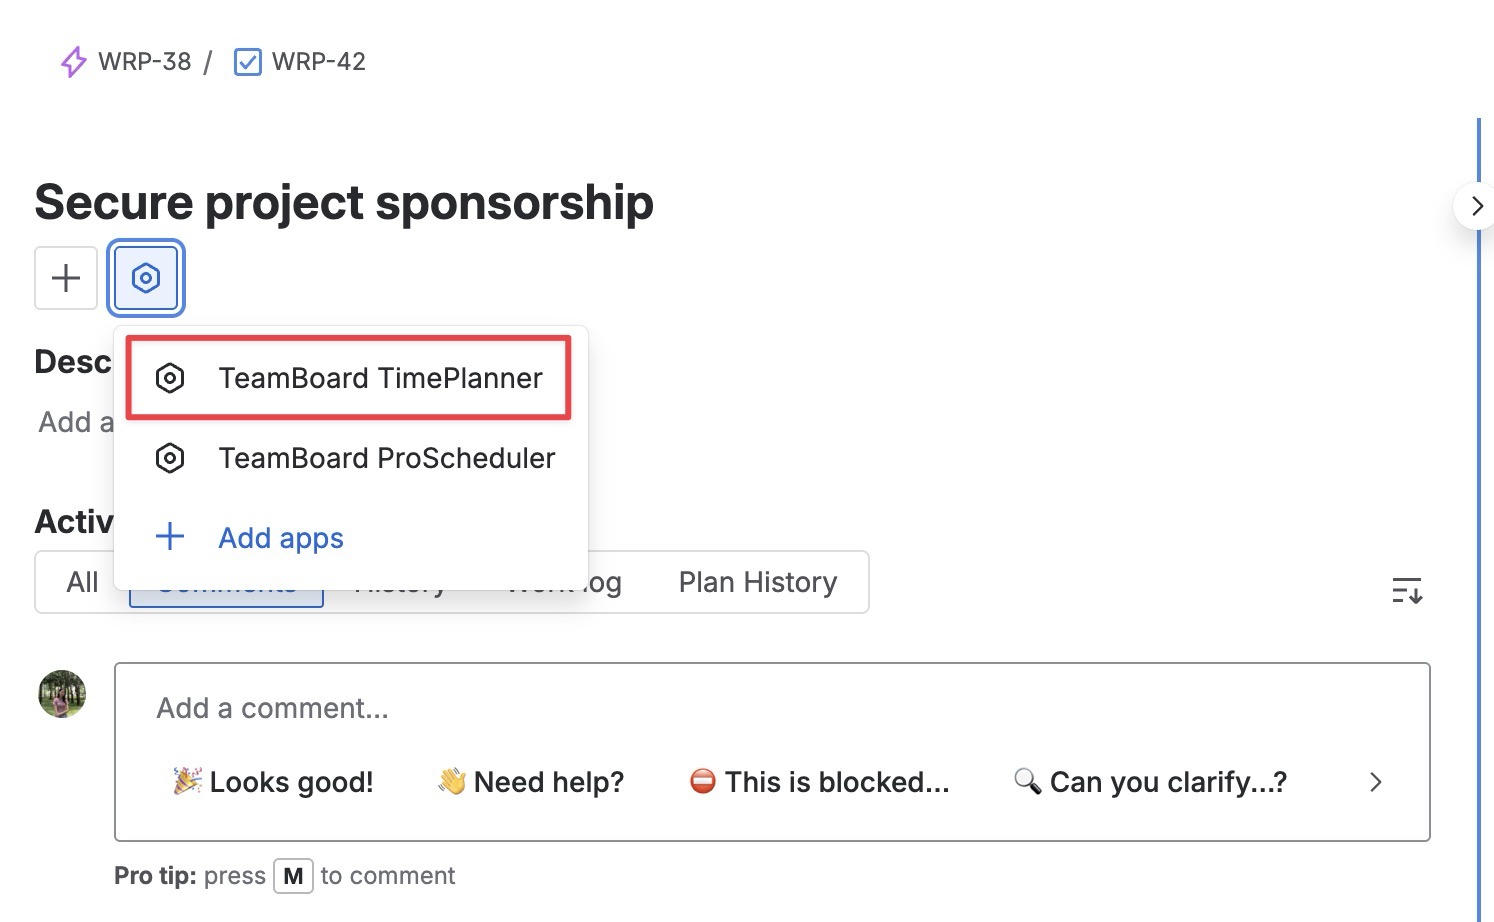The image size is (1494, 922).
Task: Click the WRP-42 task checkbox icon
Action: (247, 62)
